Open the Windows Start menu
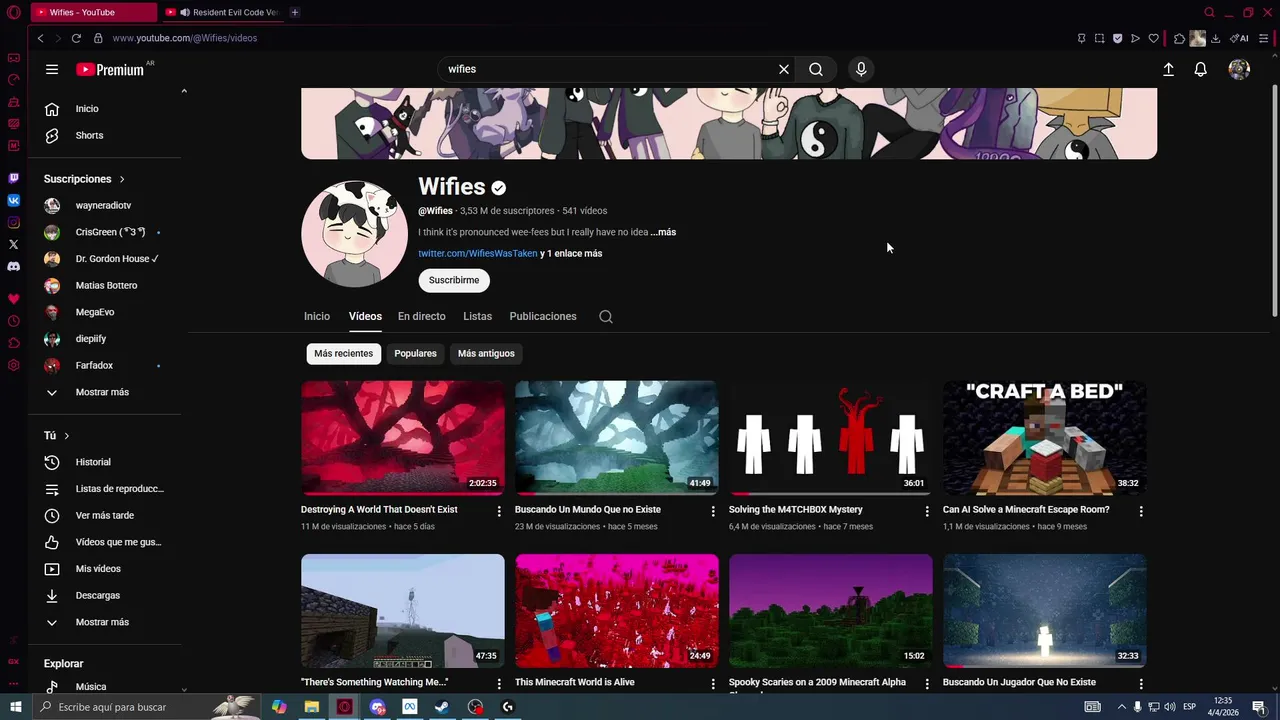Screen dimensions: 1280x720 pos(15,707)
